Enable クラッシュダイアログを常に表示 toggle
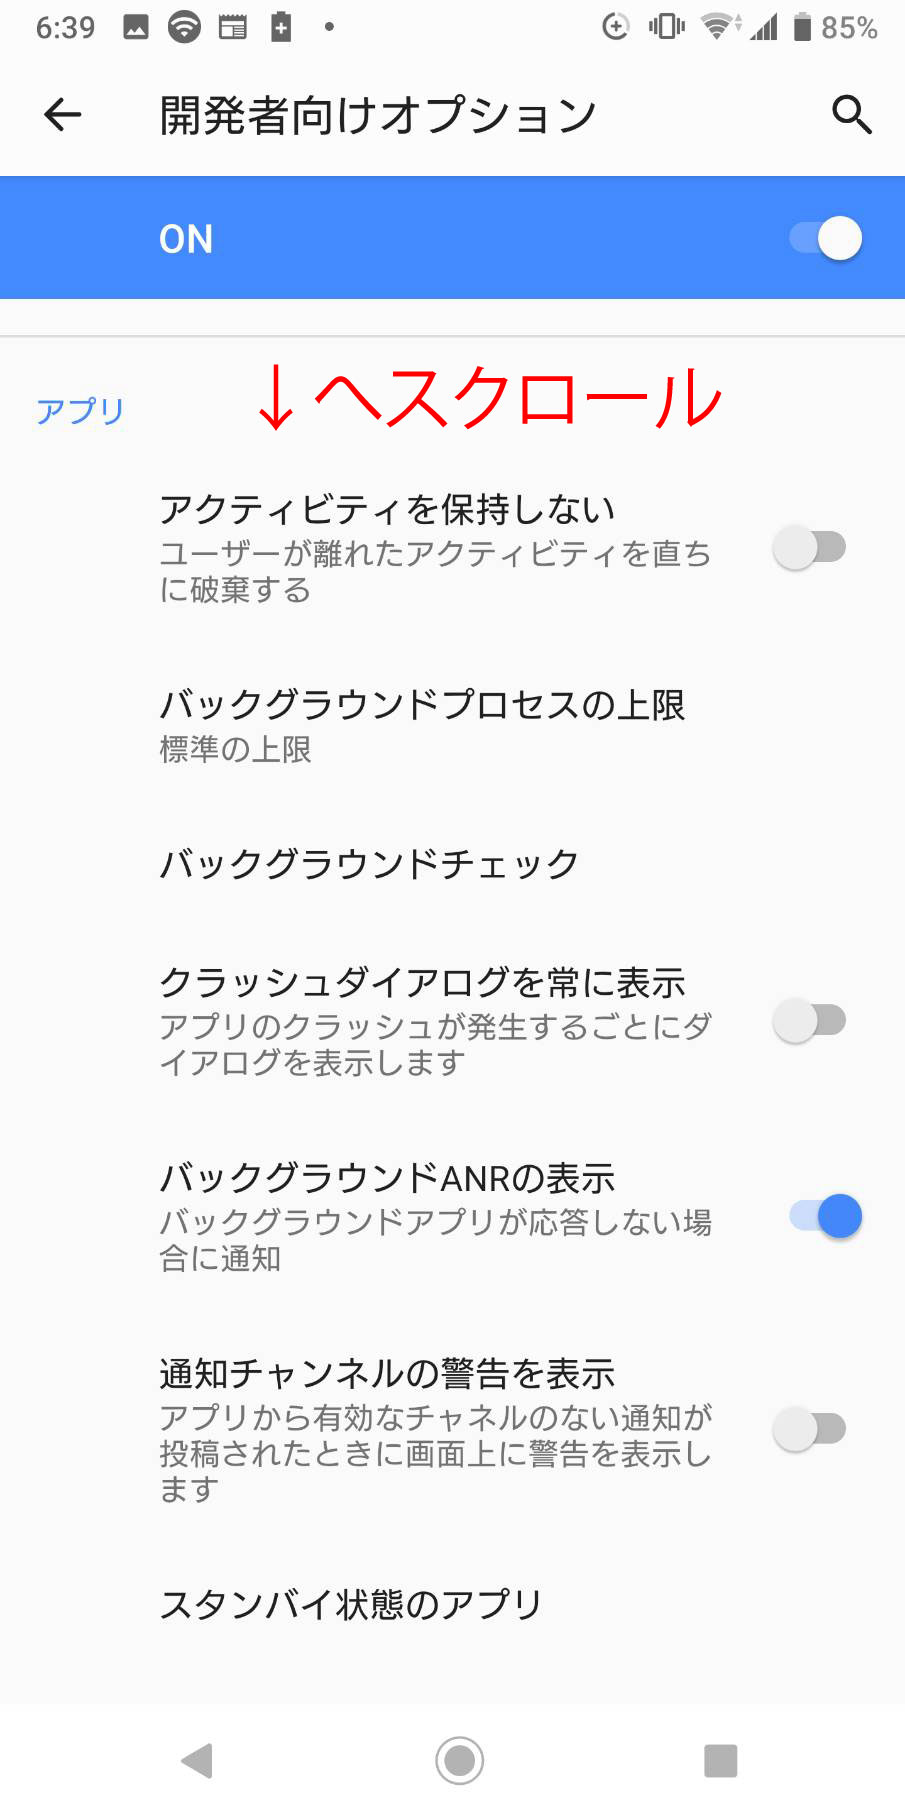Screen dimensions: 905x1810 click(810, 1021)
